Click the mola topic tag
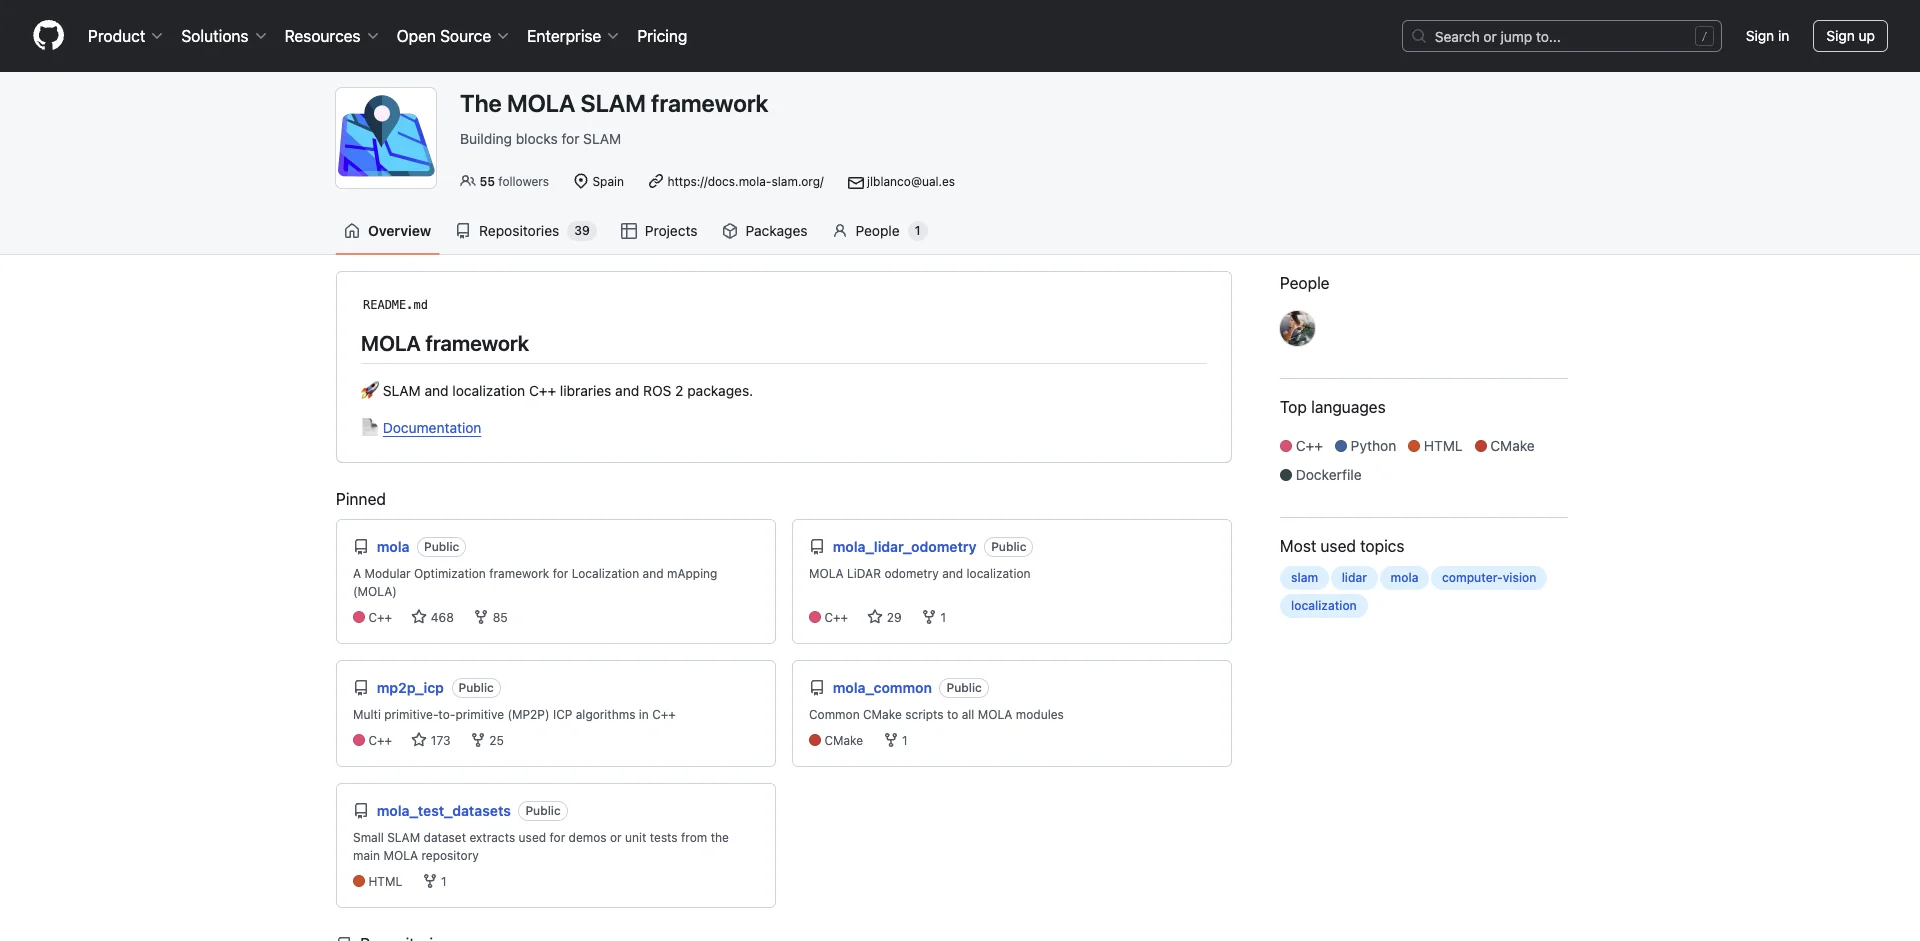 tap(1404, 578)
